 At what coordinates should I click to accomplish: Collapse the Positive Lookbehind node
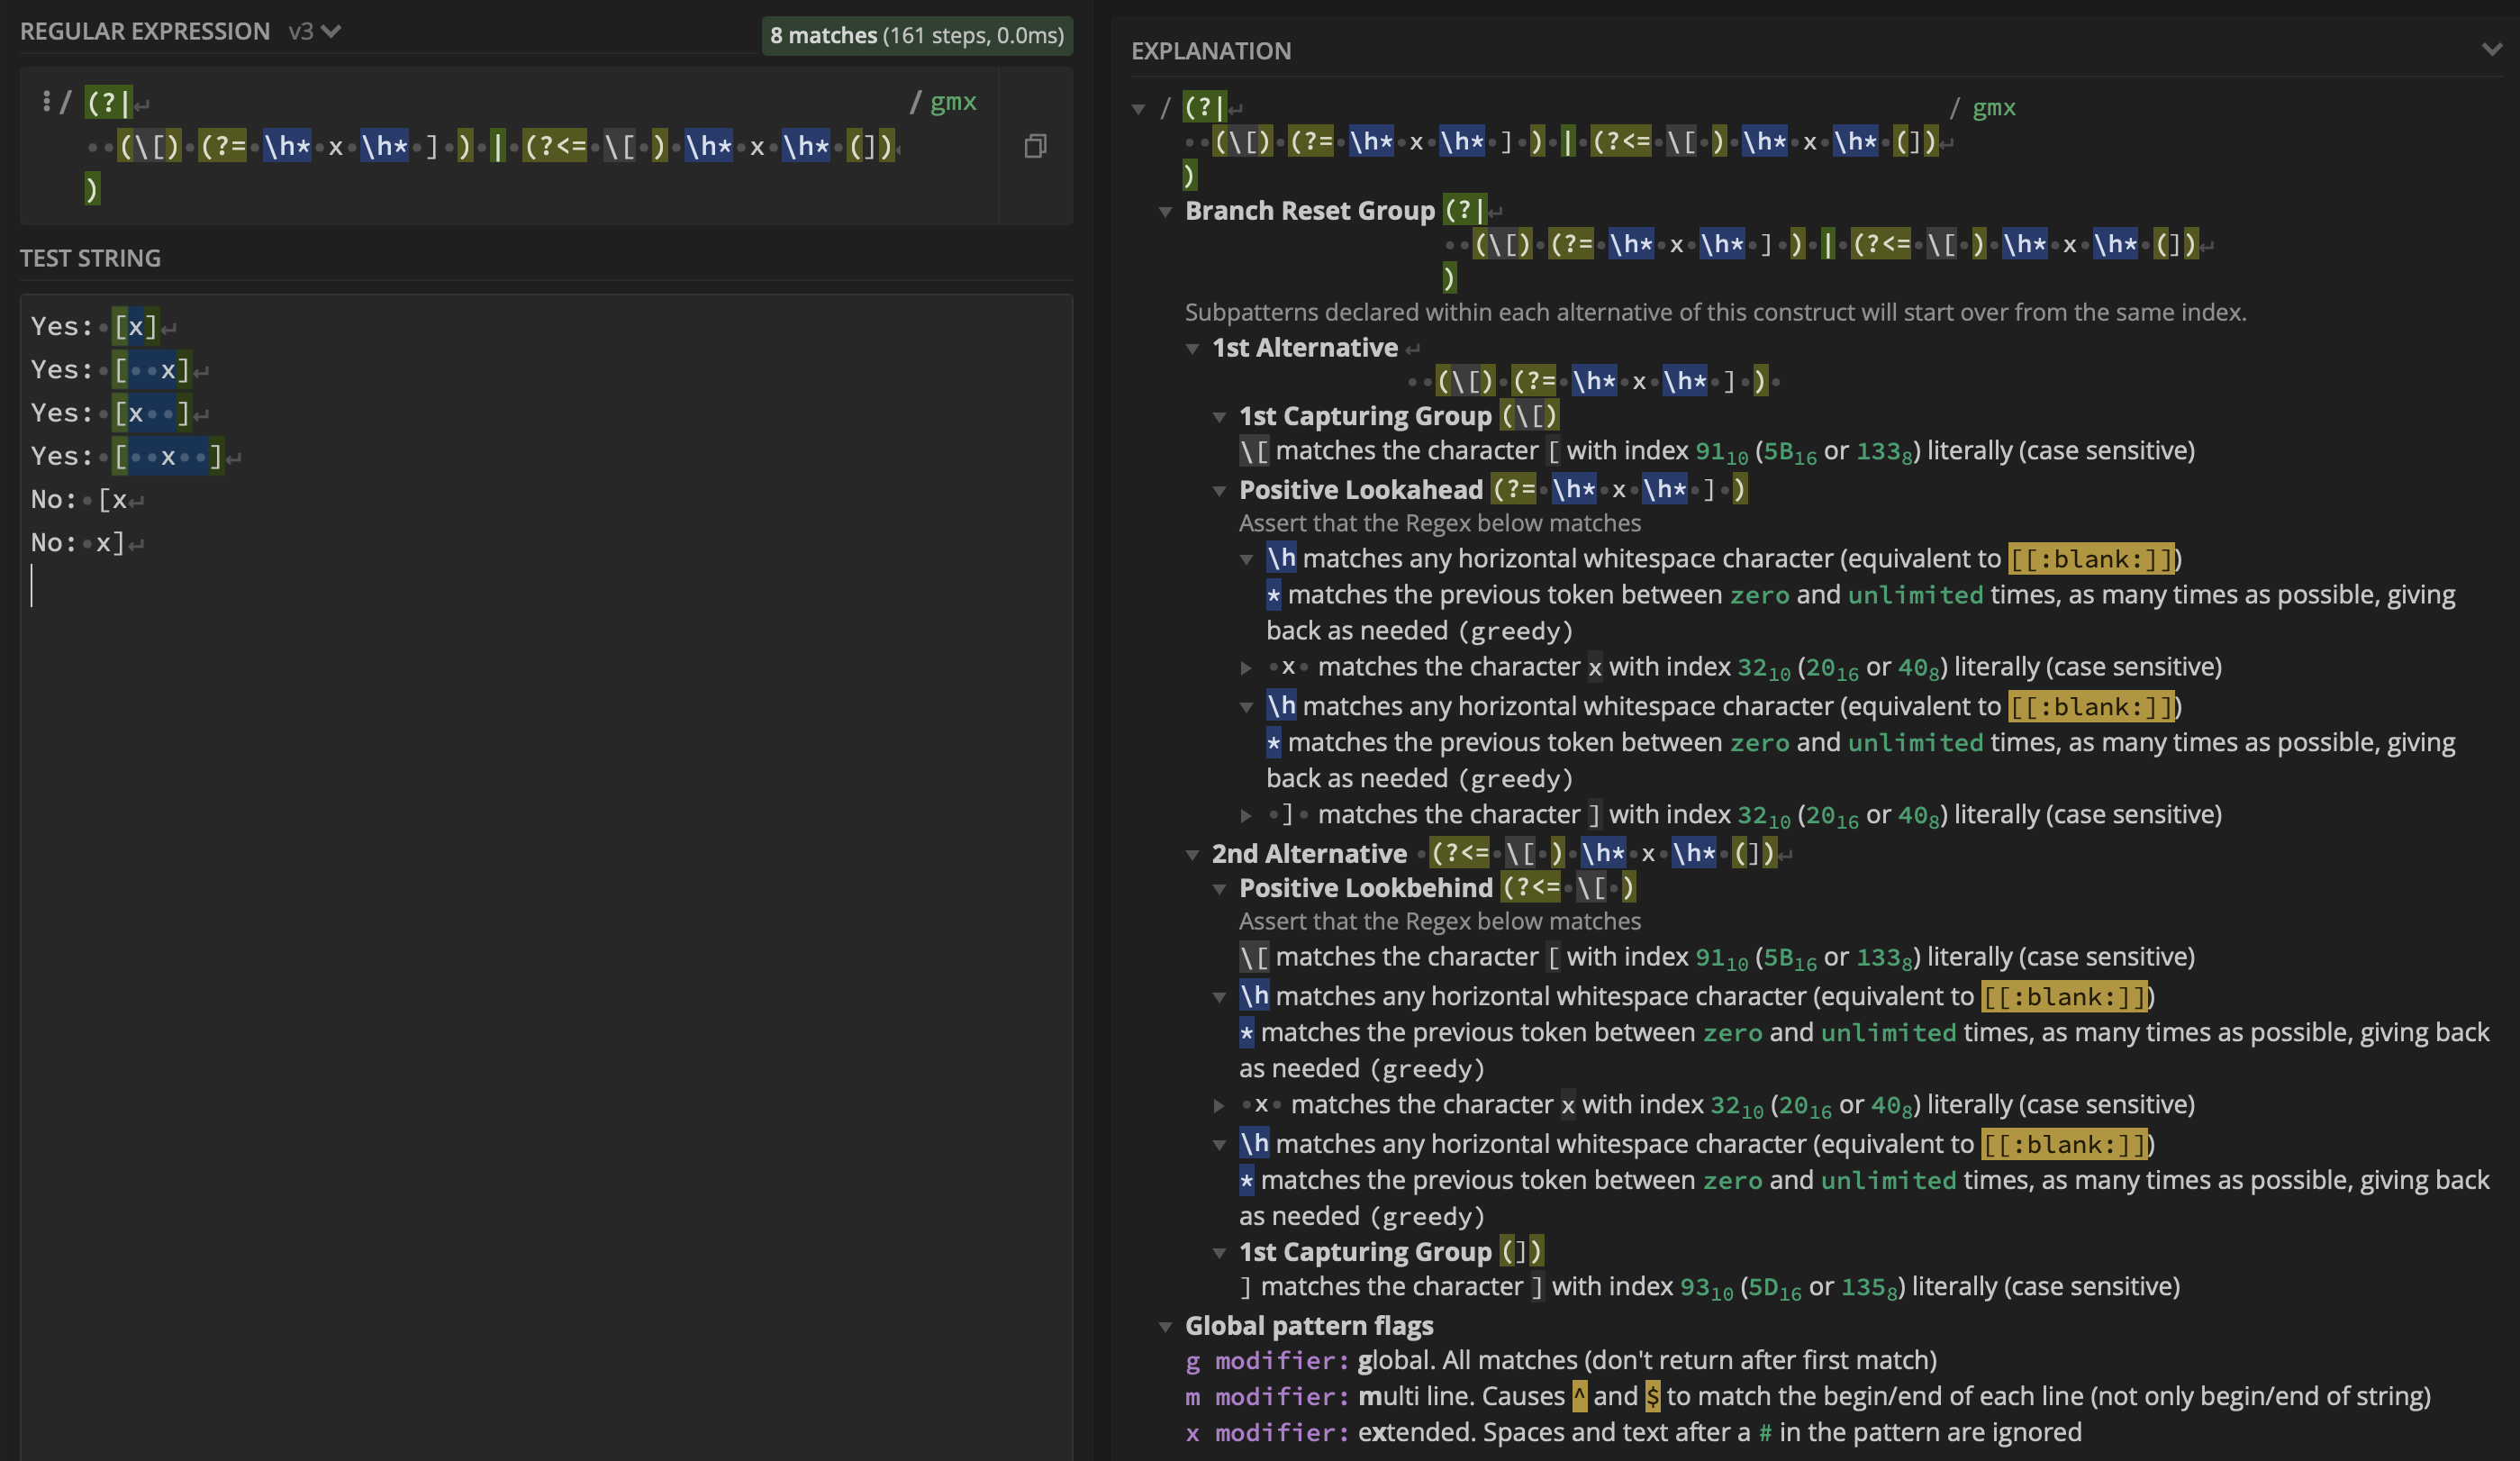coord(1219,889)
